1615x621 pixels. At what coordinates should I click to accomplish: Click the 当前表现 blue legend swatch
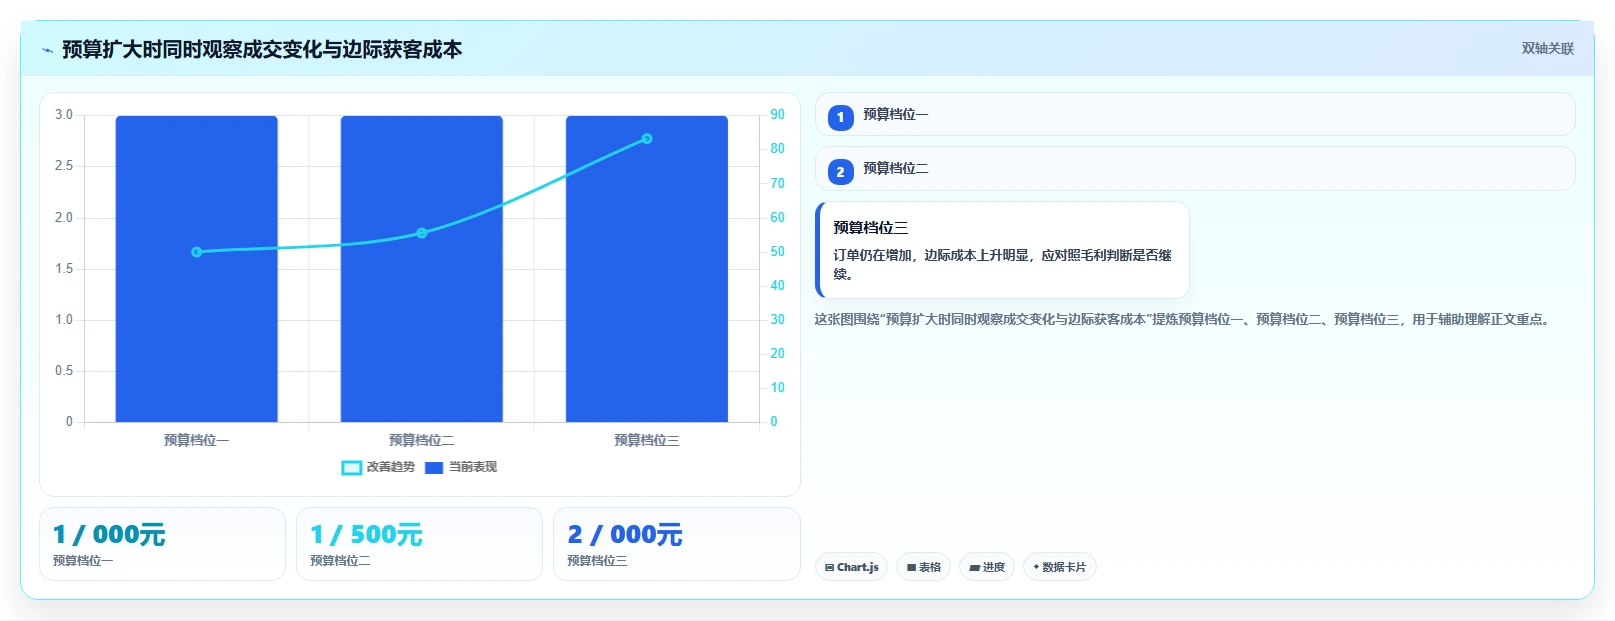(434, 468)
